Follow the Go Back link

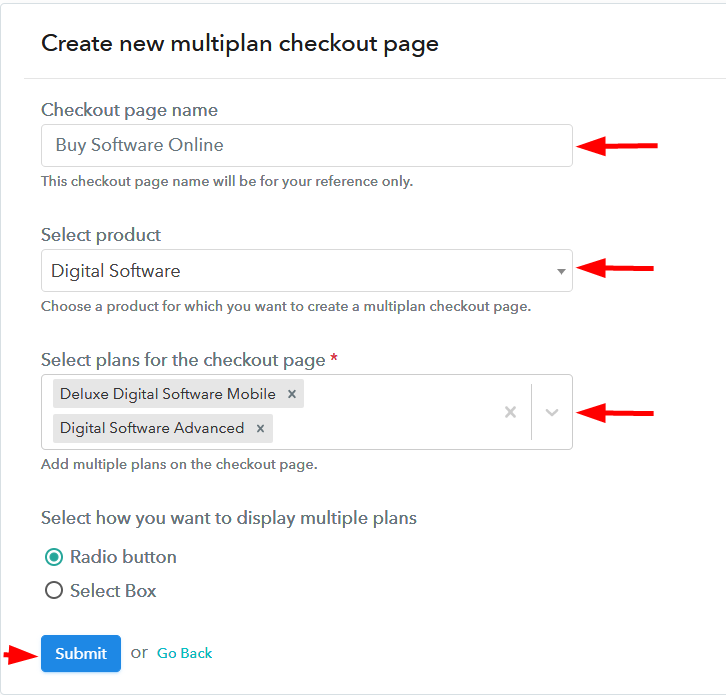[184, 653]
